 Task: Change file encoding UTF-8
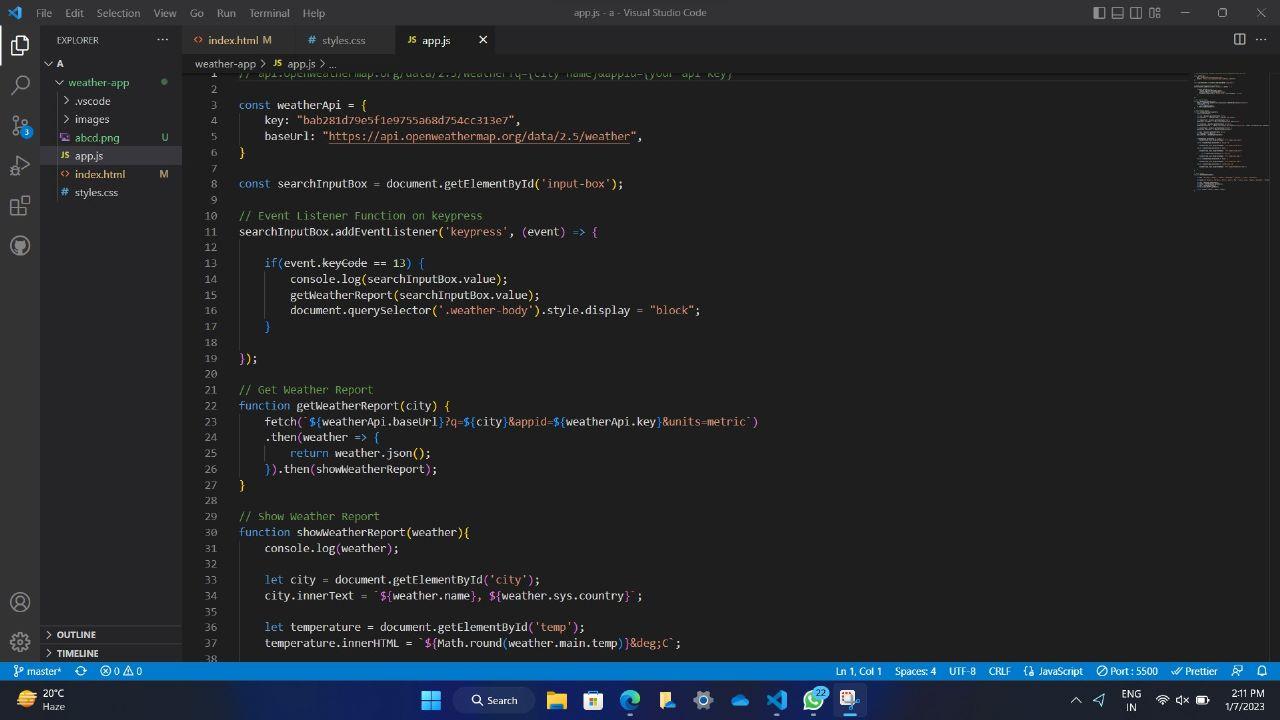(962, 671)
